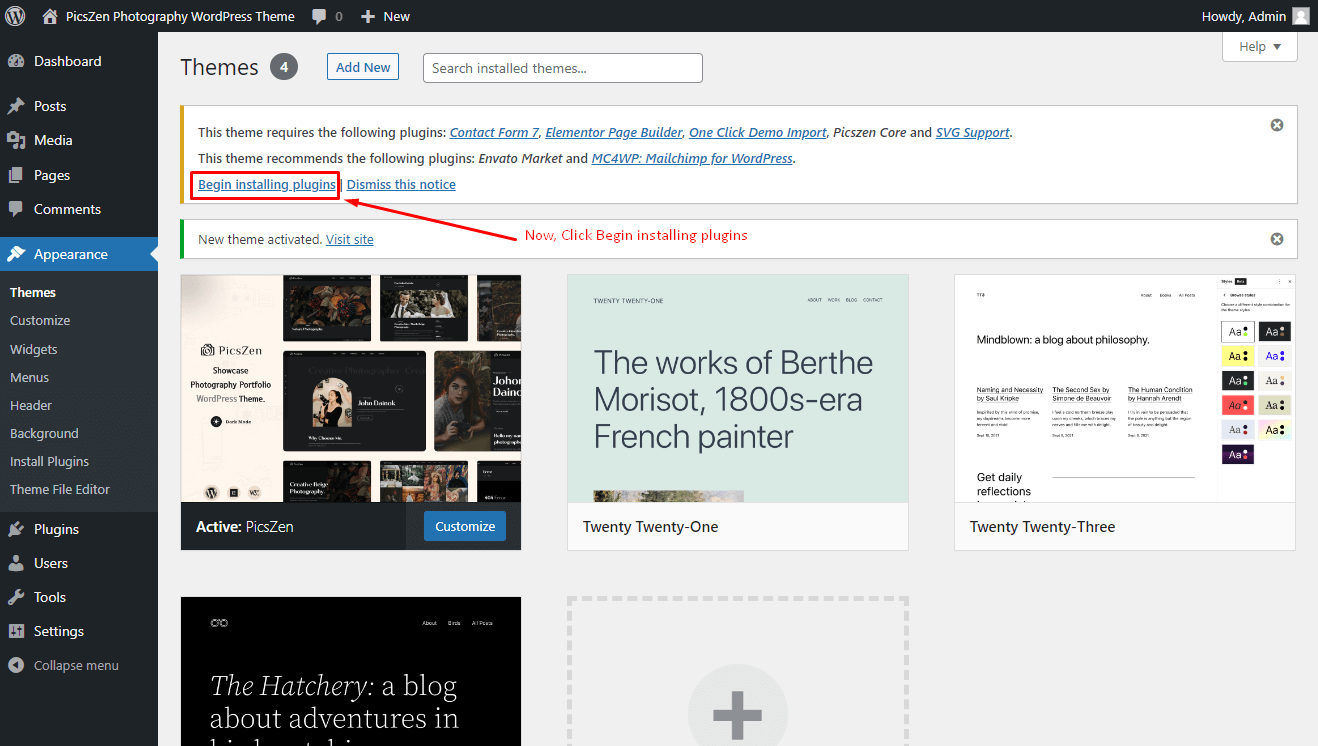Select the Hatchery dark theme screenshot

coord(351,671)
